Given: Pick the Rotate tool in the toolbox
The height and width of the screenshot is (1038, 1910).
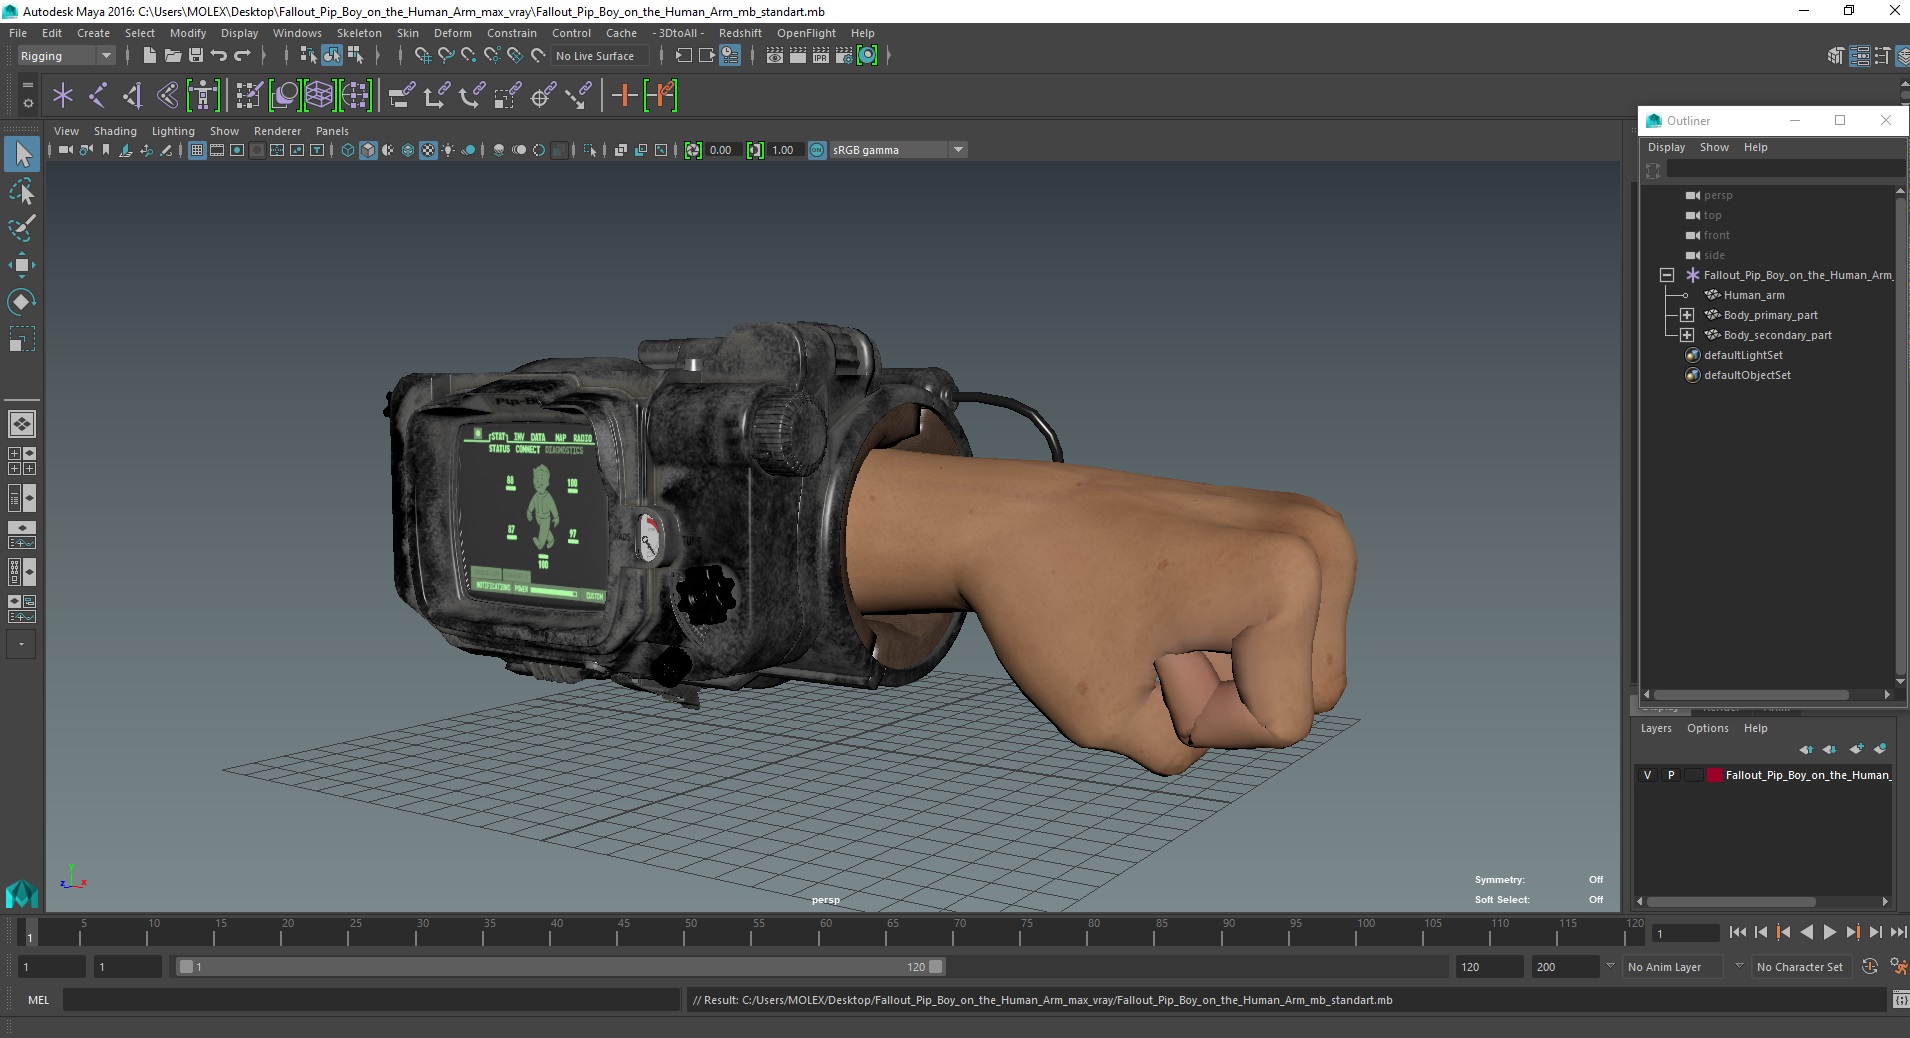Looking at the screenshot, I should point(22,302).
